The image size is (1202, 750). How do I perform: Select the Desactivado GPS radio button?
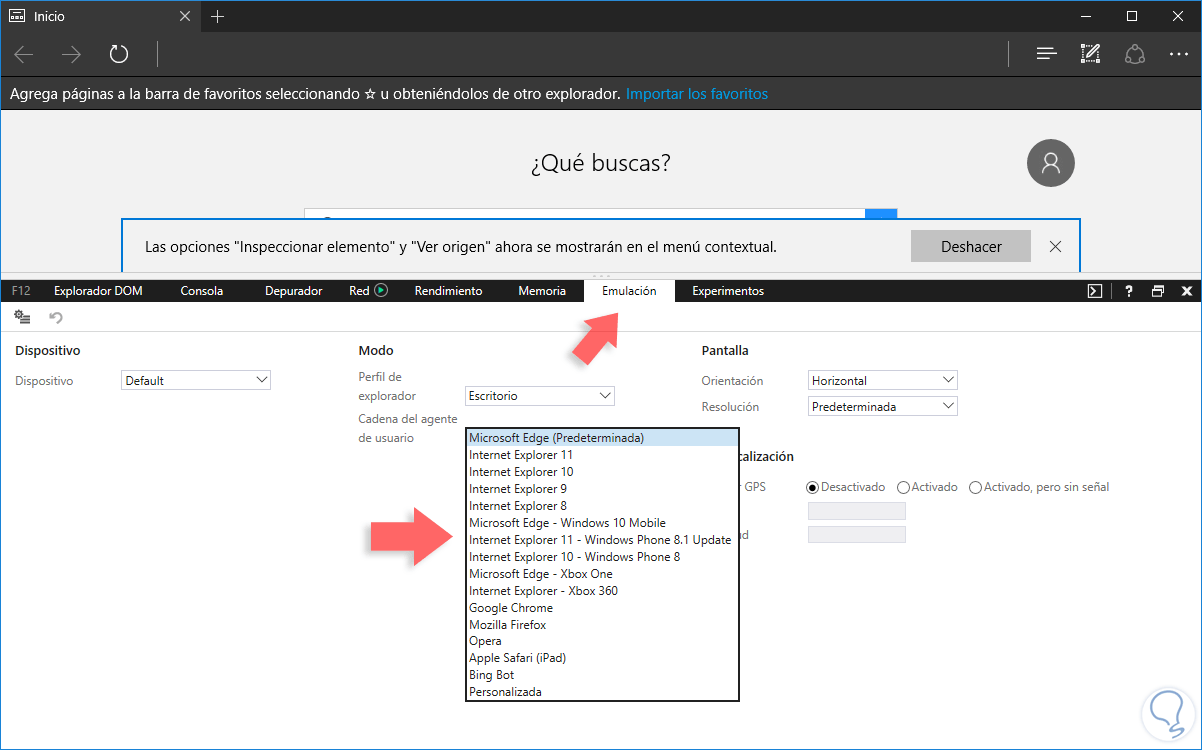click(x=813, y=487)
